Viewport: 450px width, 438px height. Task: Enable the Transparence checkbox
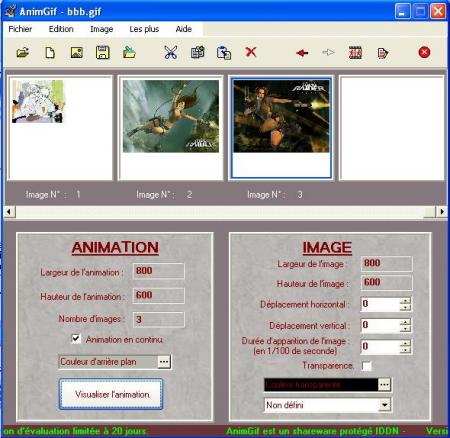click(366, 366)
